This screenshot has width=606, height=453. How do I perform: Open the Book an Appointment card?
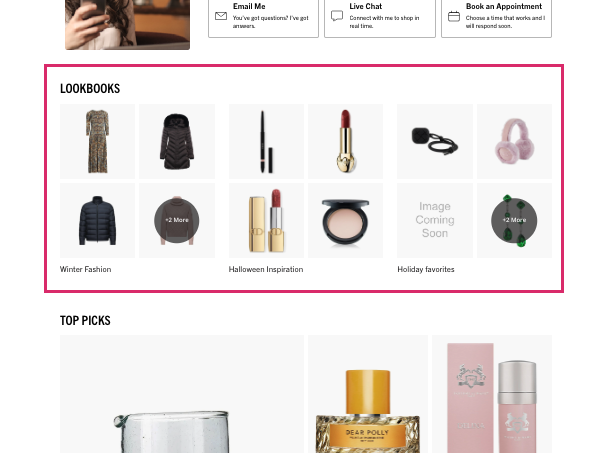pyautogui.click(x=497, y=17)
